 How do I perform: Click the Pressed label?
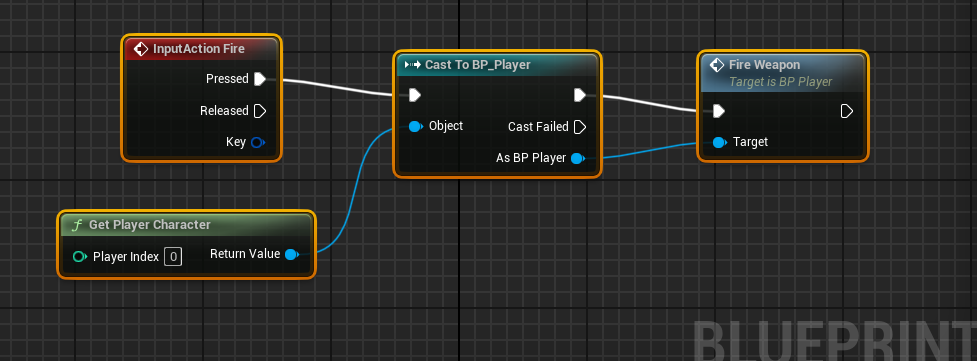pos(227,79)
